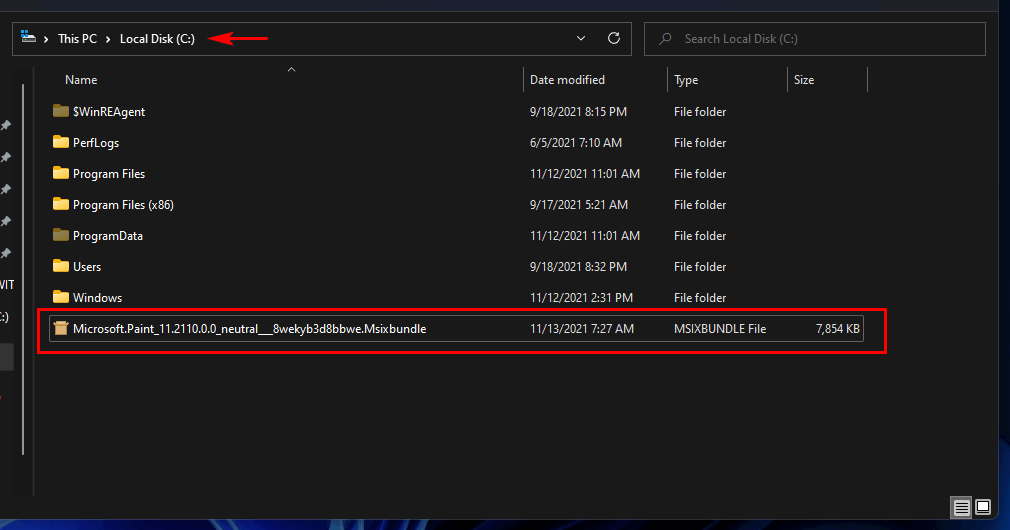
Task: Sort by Type column header
Action: (686, 80)
